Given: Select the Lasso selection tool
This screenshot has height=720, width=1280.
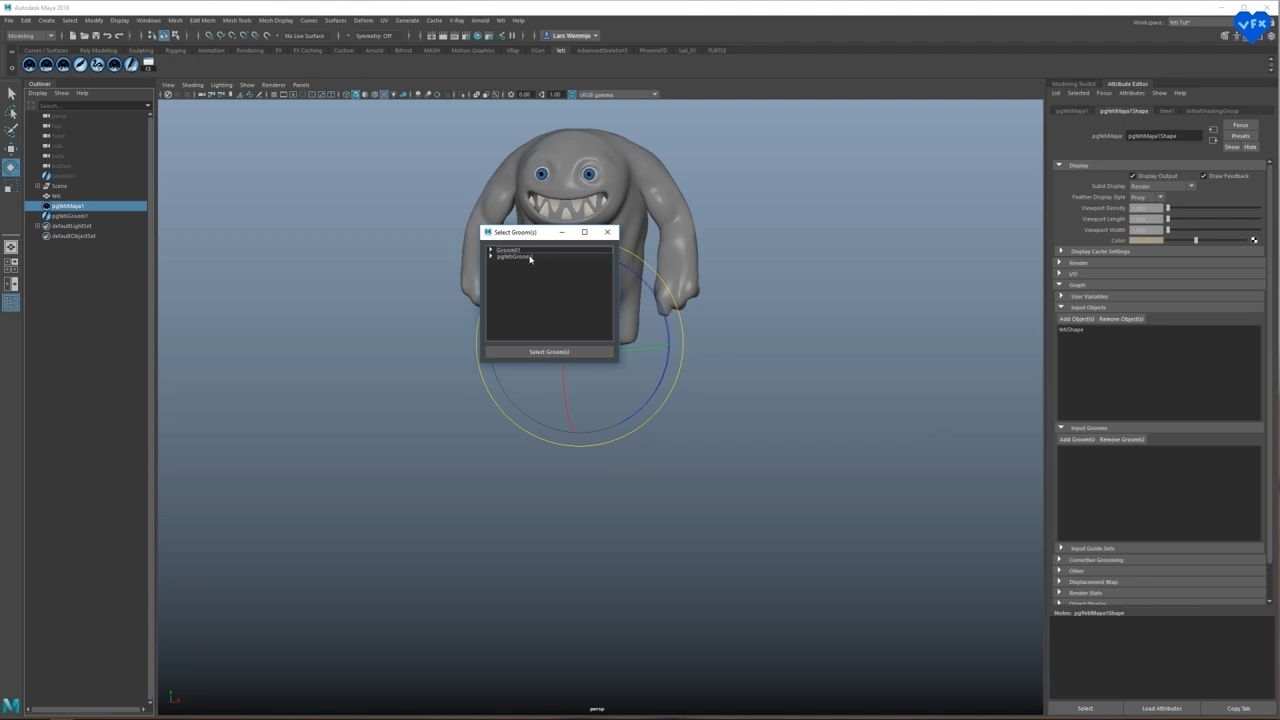Looking at the screenshot, I should [11, 112].
